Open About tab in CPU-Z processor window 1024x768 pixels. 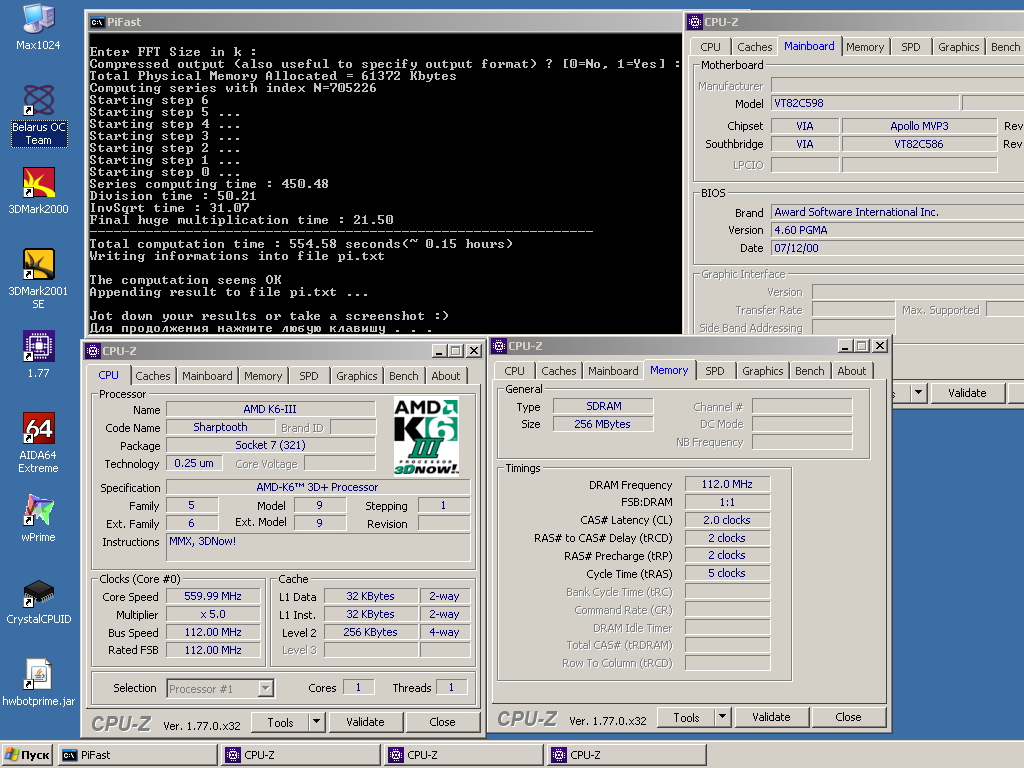click(446, 376)
